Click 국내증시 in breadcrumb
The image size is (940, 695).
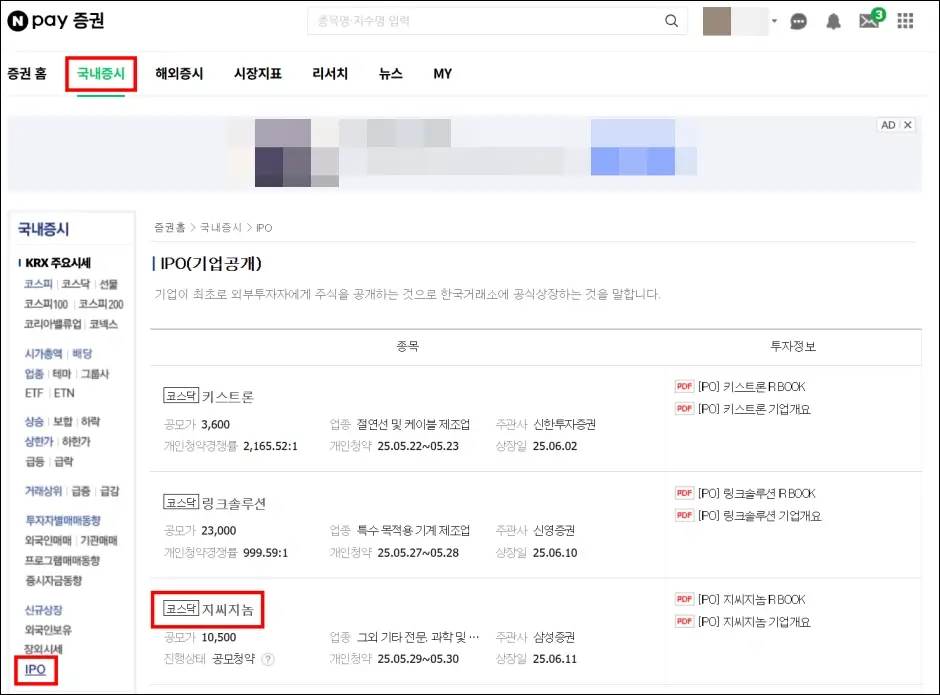[x=221, y=228]
